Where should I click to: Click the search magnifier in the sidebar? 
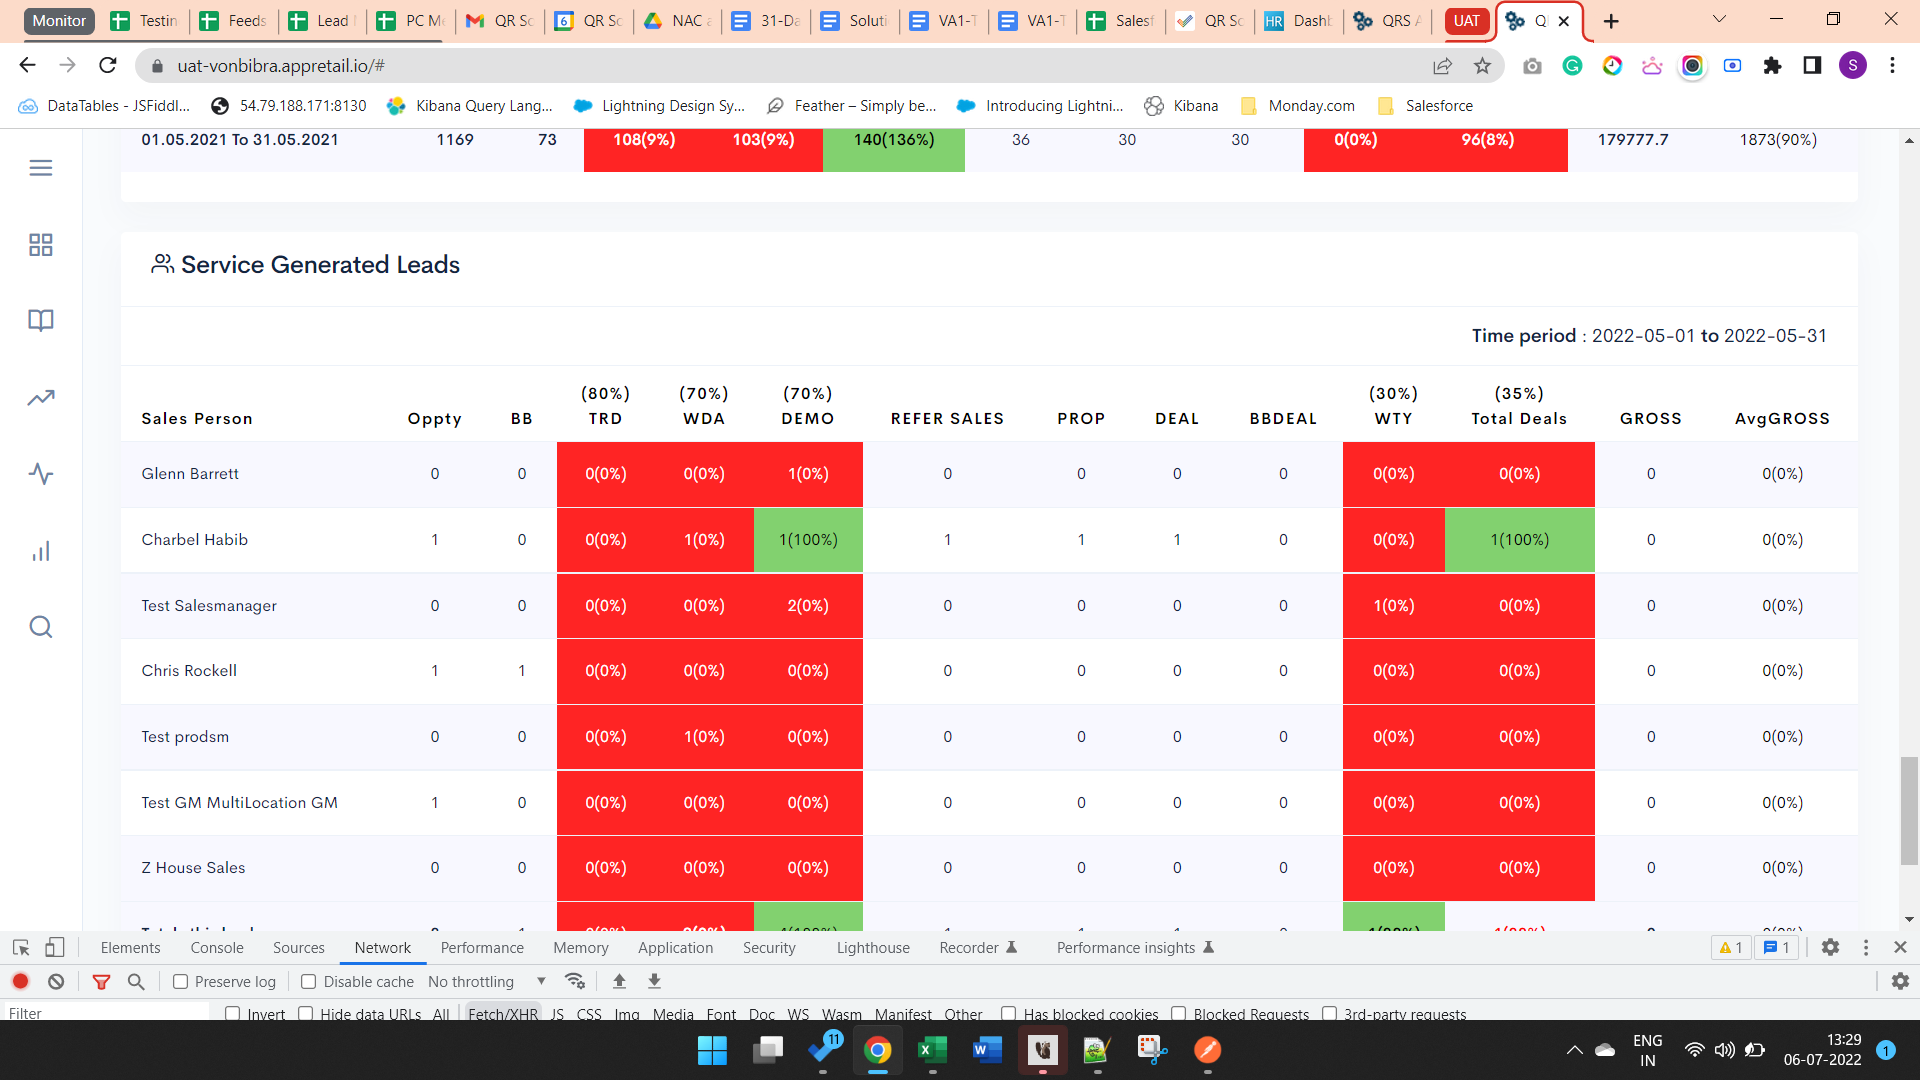pos(41,627)
